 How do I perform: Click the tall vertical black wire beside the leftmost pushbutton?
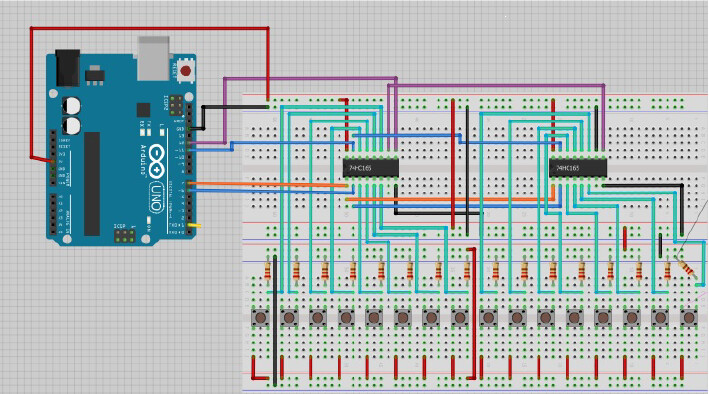pyautogui.click(x=275, y=320)
